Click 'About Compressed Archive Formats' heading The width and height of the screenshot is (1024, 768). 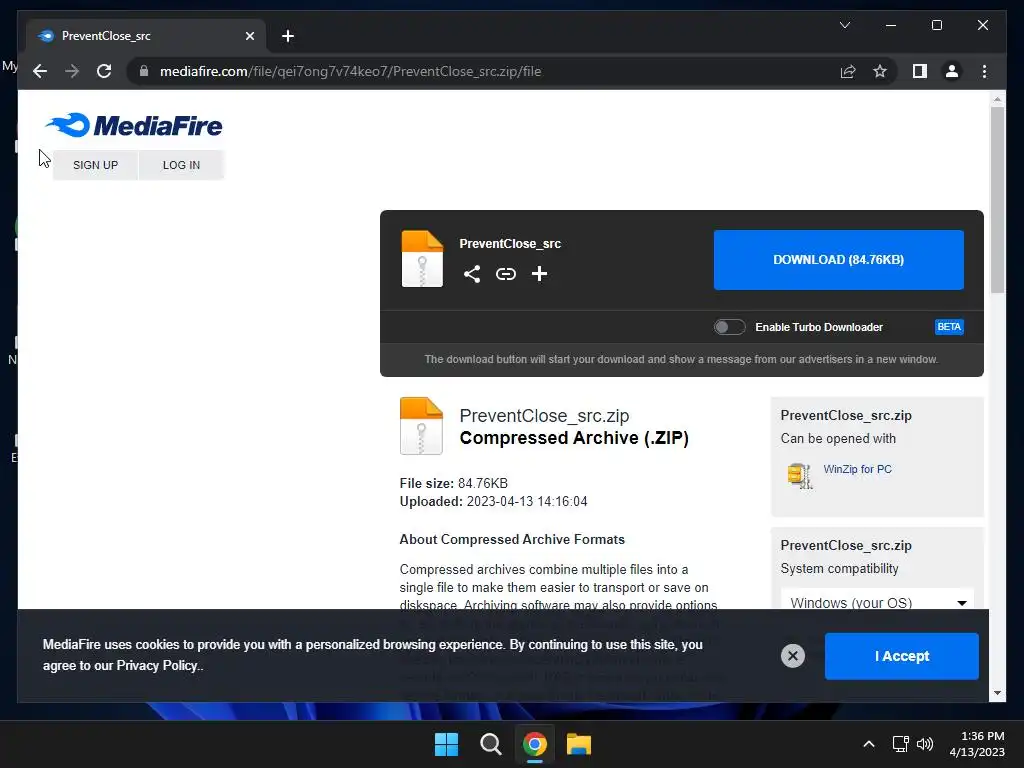[x=512, y=539]
